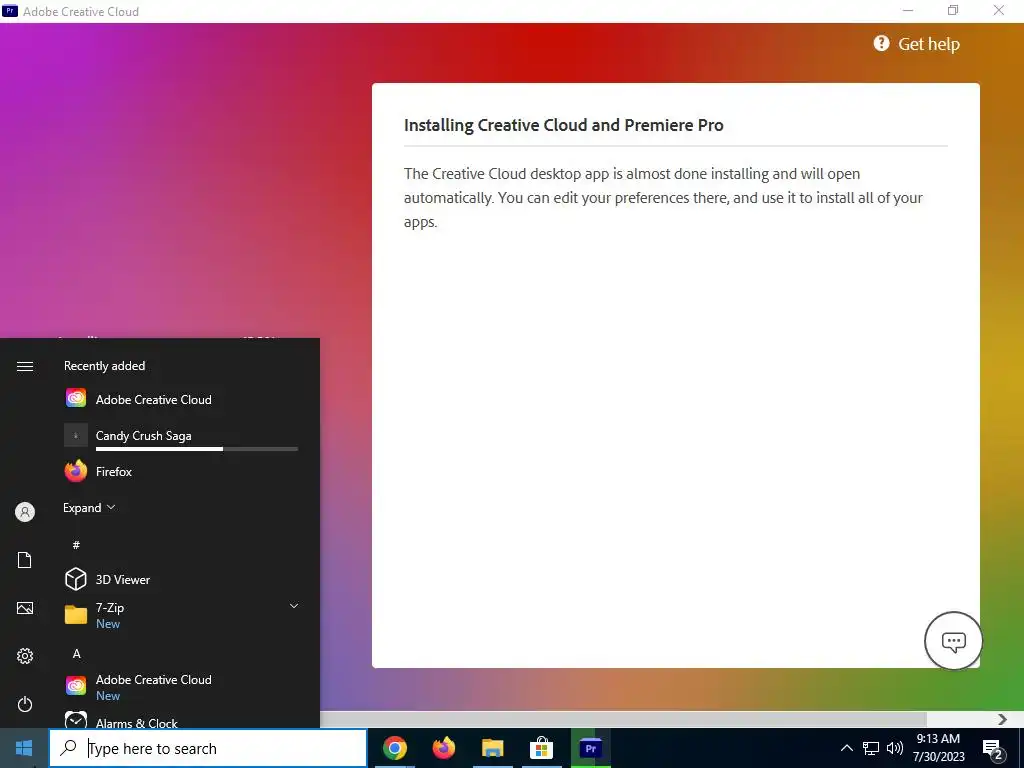Click the Power icon in Start sidebar
Image resolution: width=1024 pixels, height=768 pixels.
pyautogui.click(x=25, y=704)
